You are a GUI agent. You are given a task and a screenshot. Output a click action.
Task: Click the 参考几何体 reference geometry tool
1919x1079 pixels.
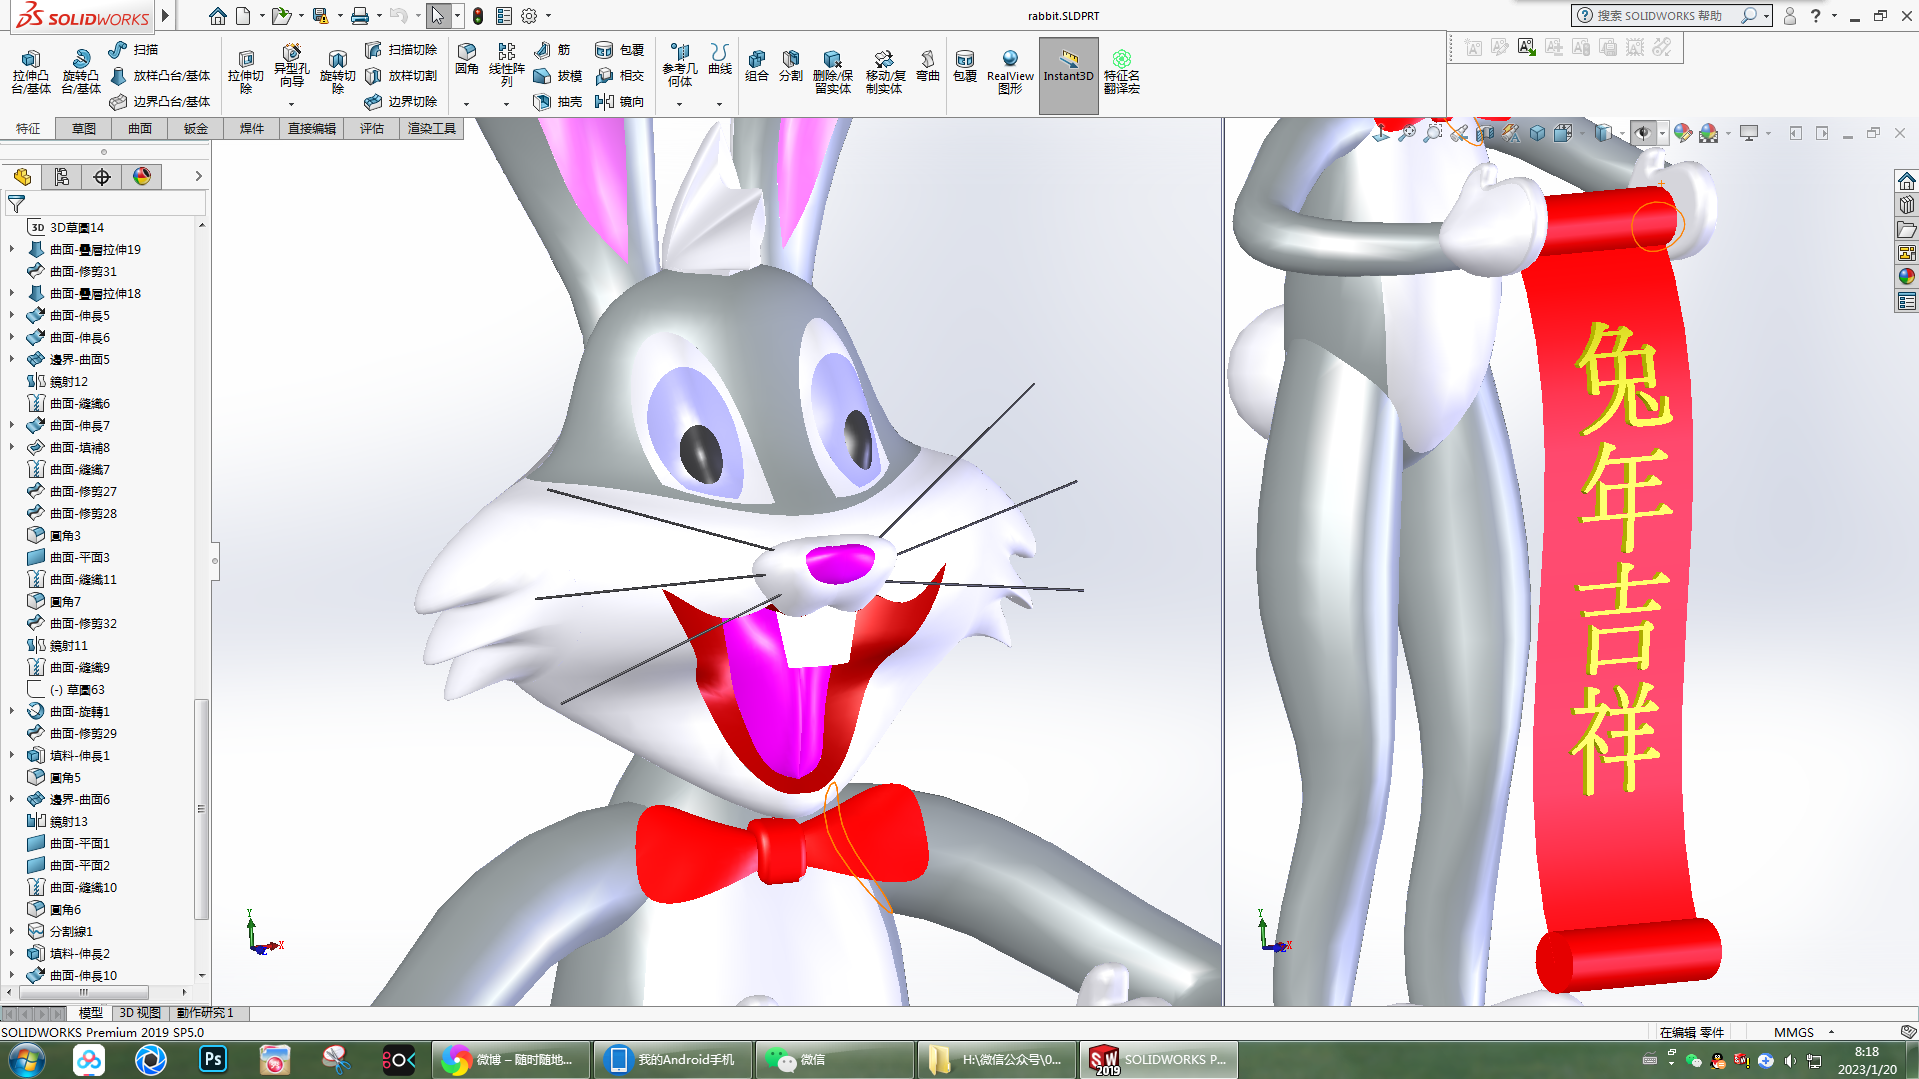point(679,65)
